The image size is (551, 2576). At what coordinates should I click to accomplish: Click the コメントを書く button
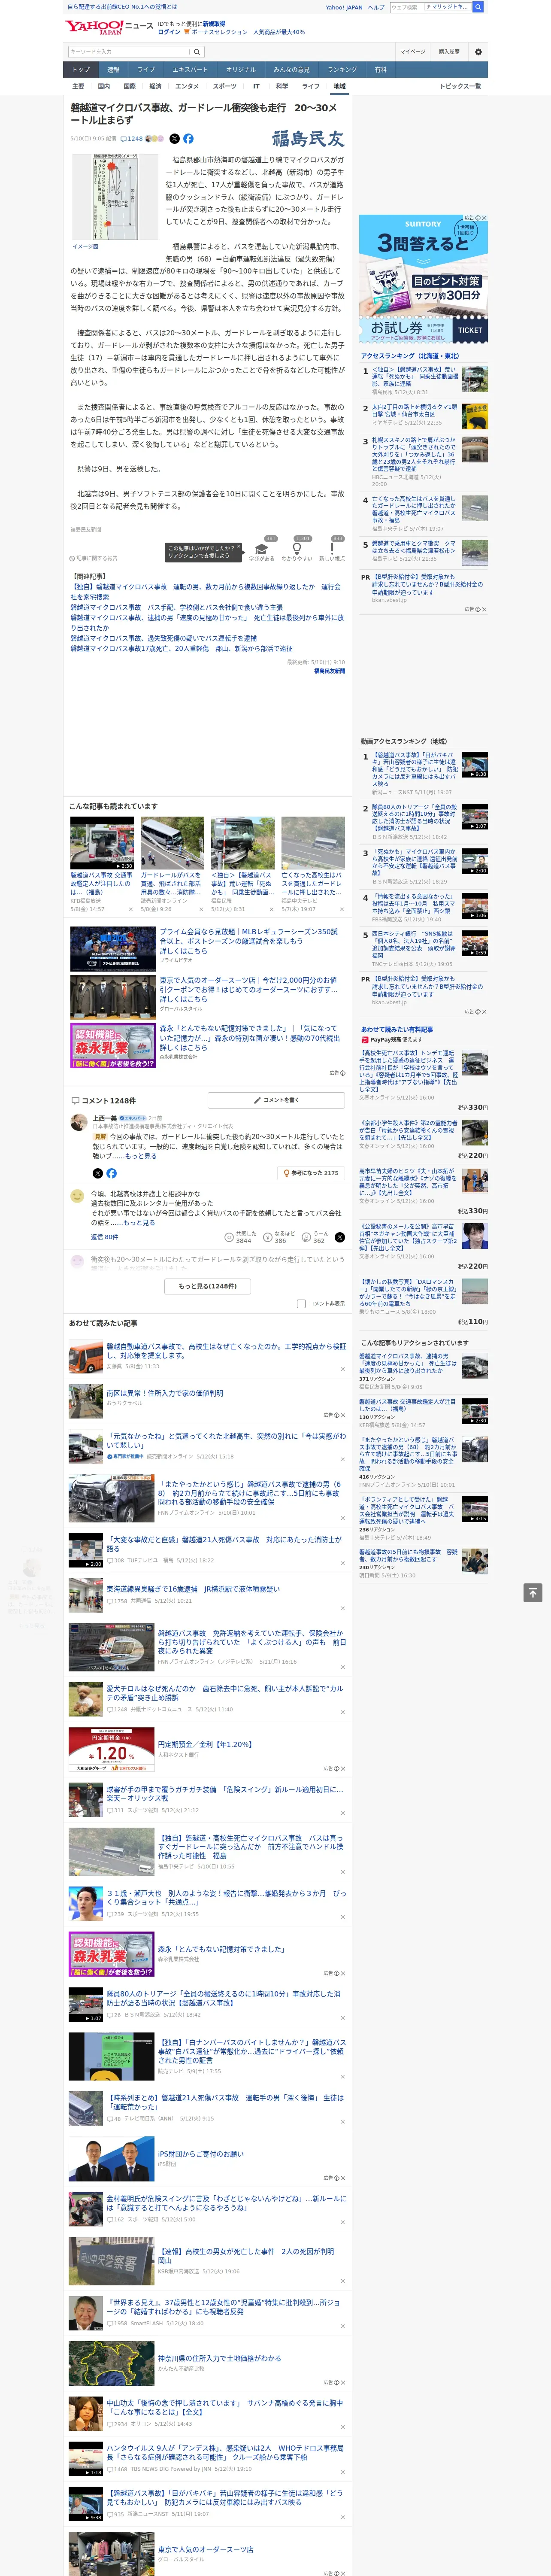(x=276, y=1100)
